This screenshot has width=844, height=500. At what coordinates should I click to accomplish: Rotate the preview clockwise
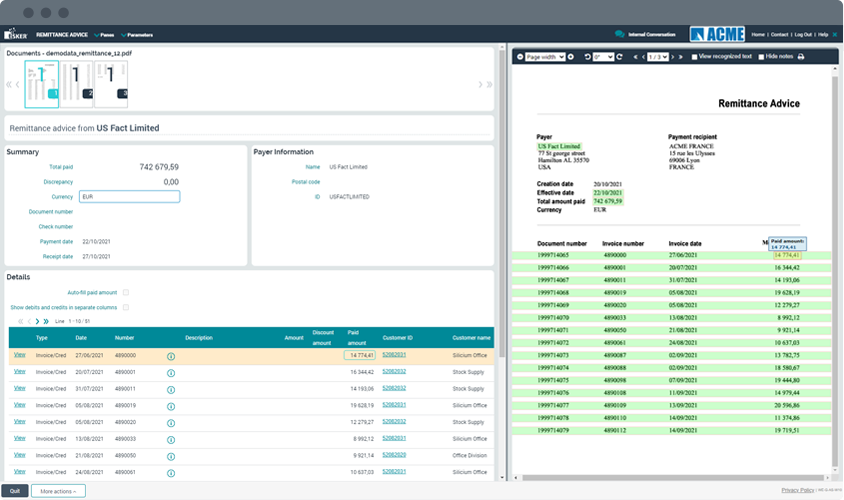[x=620, y=57]
